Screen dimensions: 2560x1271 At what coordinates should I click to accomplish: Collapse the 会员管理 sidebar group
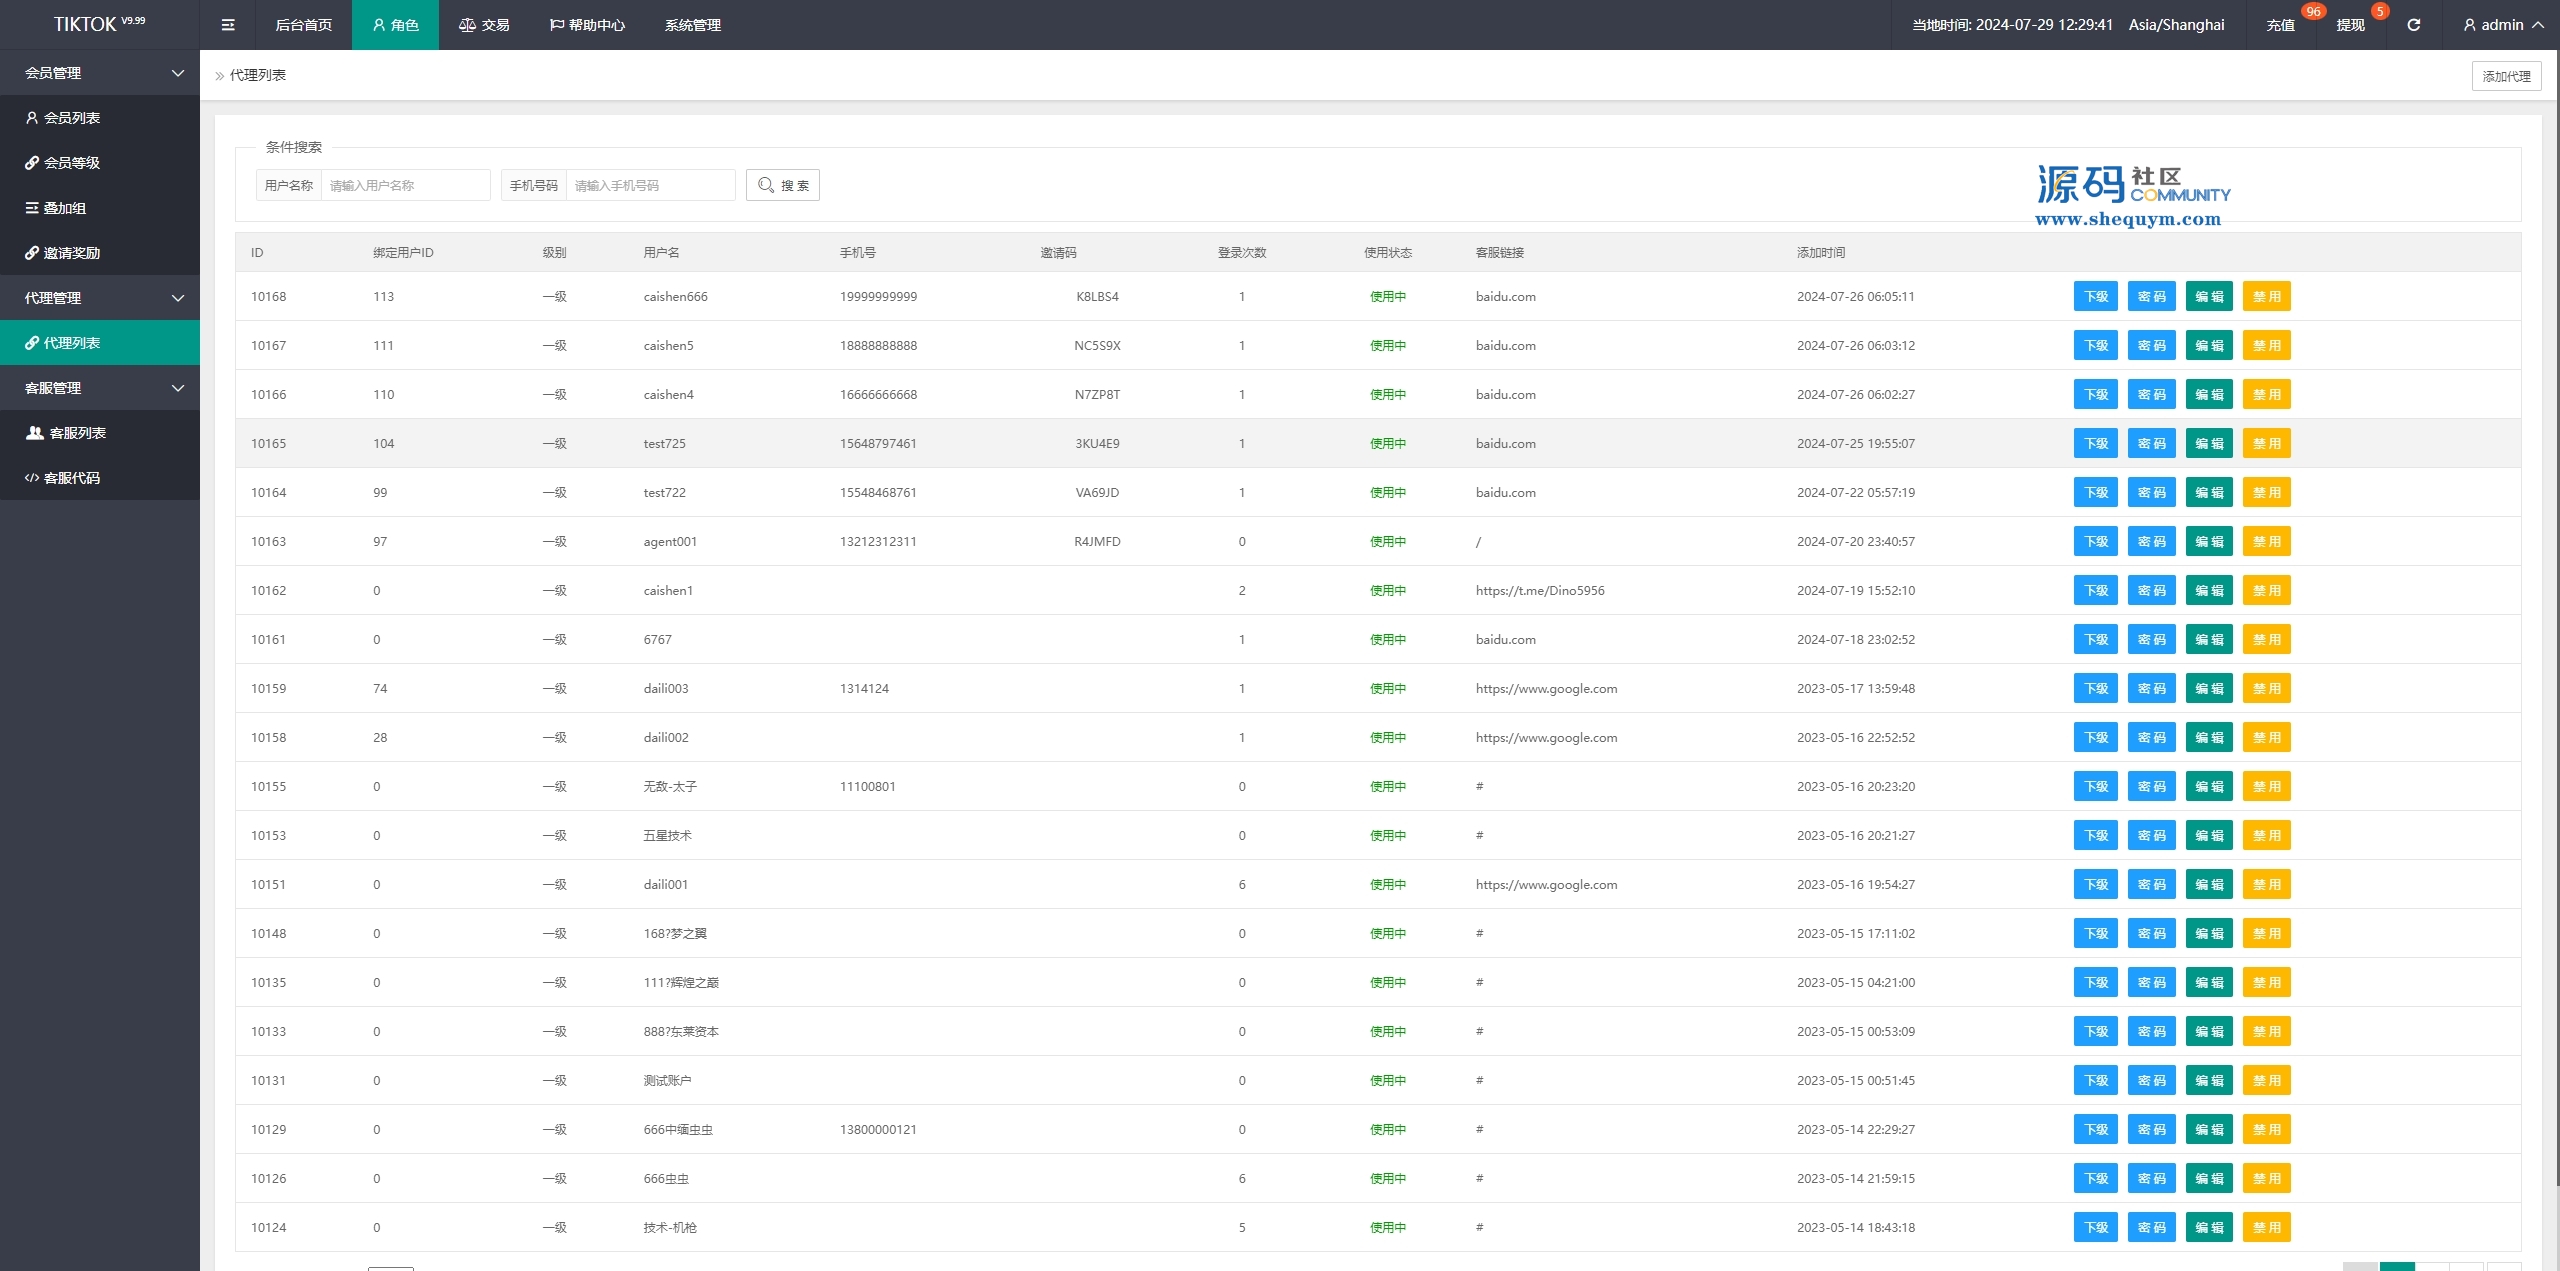coord(100,73)
